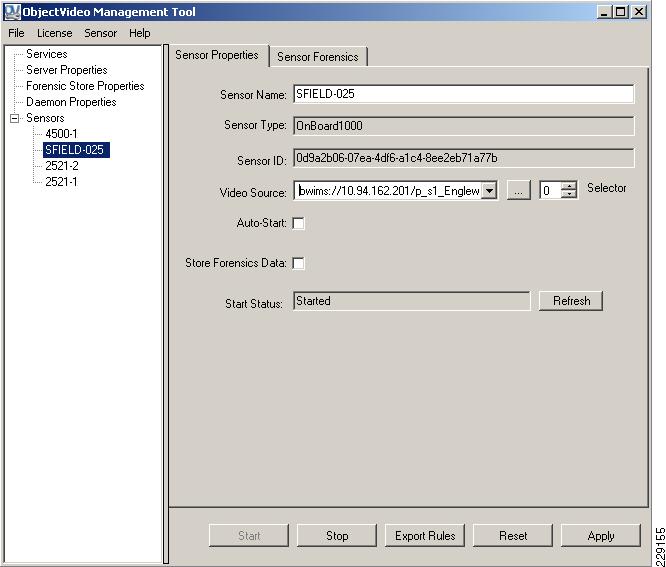
Task: Select sensor 2521-2 in the tree
Action: 62,166
